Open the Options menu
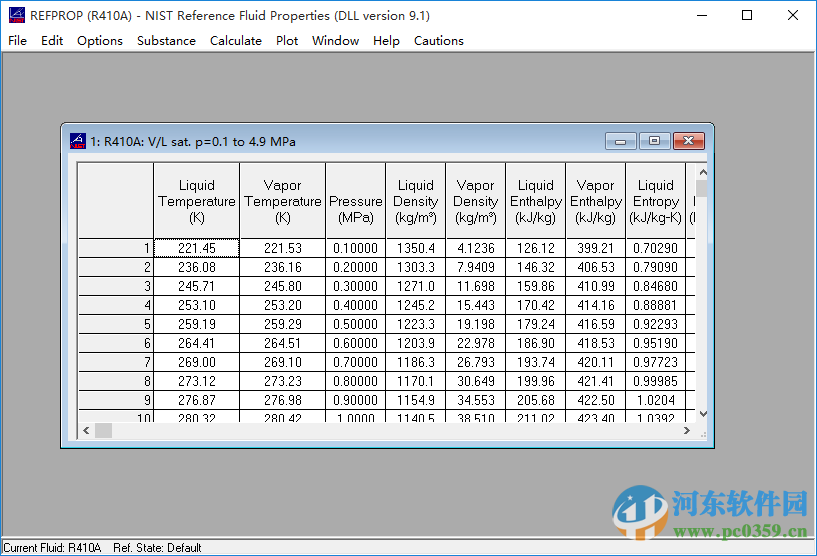 pos(100,41)
